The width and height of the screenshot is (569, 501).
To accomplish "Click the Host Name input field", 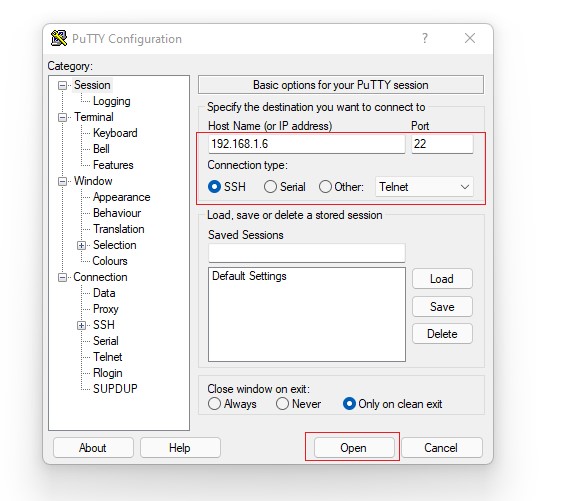I will coord(307,144).
